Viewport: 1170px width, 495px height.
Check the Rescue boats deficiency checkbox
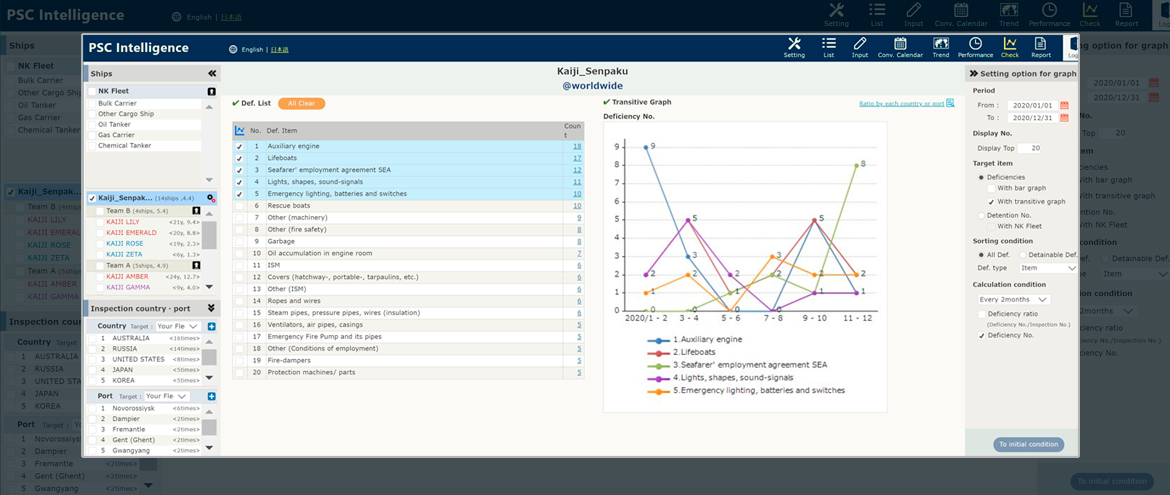tap(239, 205)
